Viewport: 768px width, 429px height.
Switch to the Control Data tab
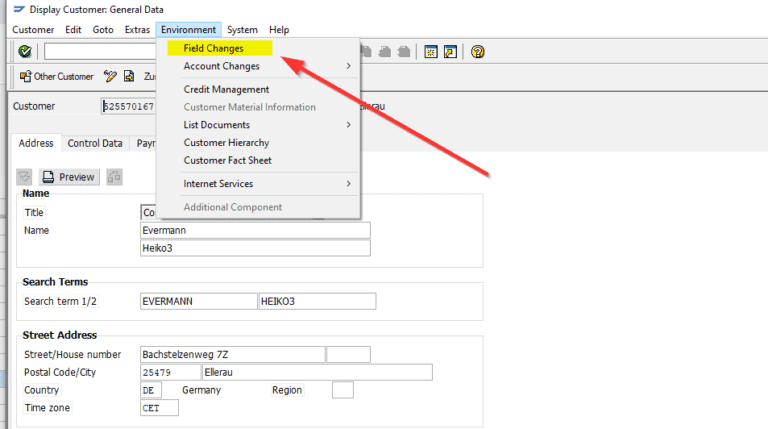(95, 143)
